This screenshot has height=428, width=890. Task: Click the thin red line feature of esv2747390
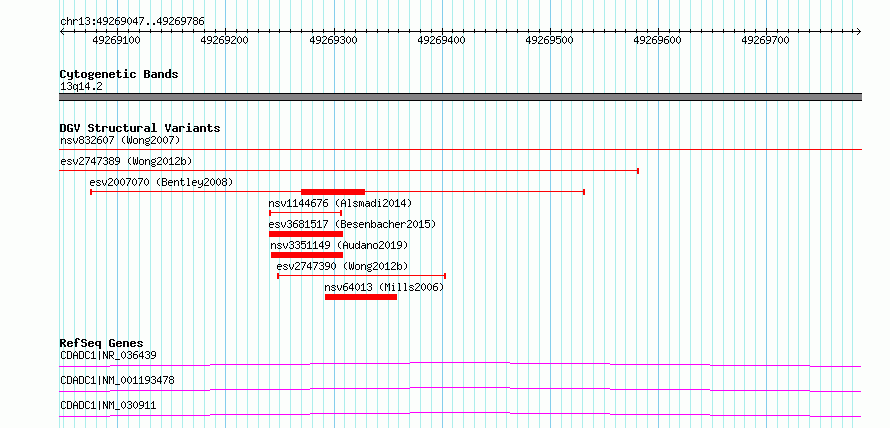pyautogui.click(x=362, y=276)
